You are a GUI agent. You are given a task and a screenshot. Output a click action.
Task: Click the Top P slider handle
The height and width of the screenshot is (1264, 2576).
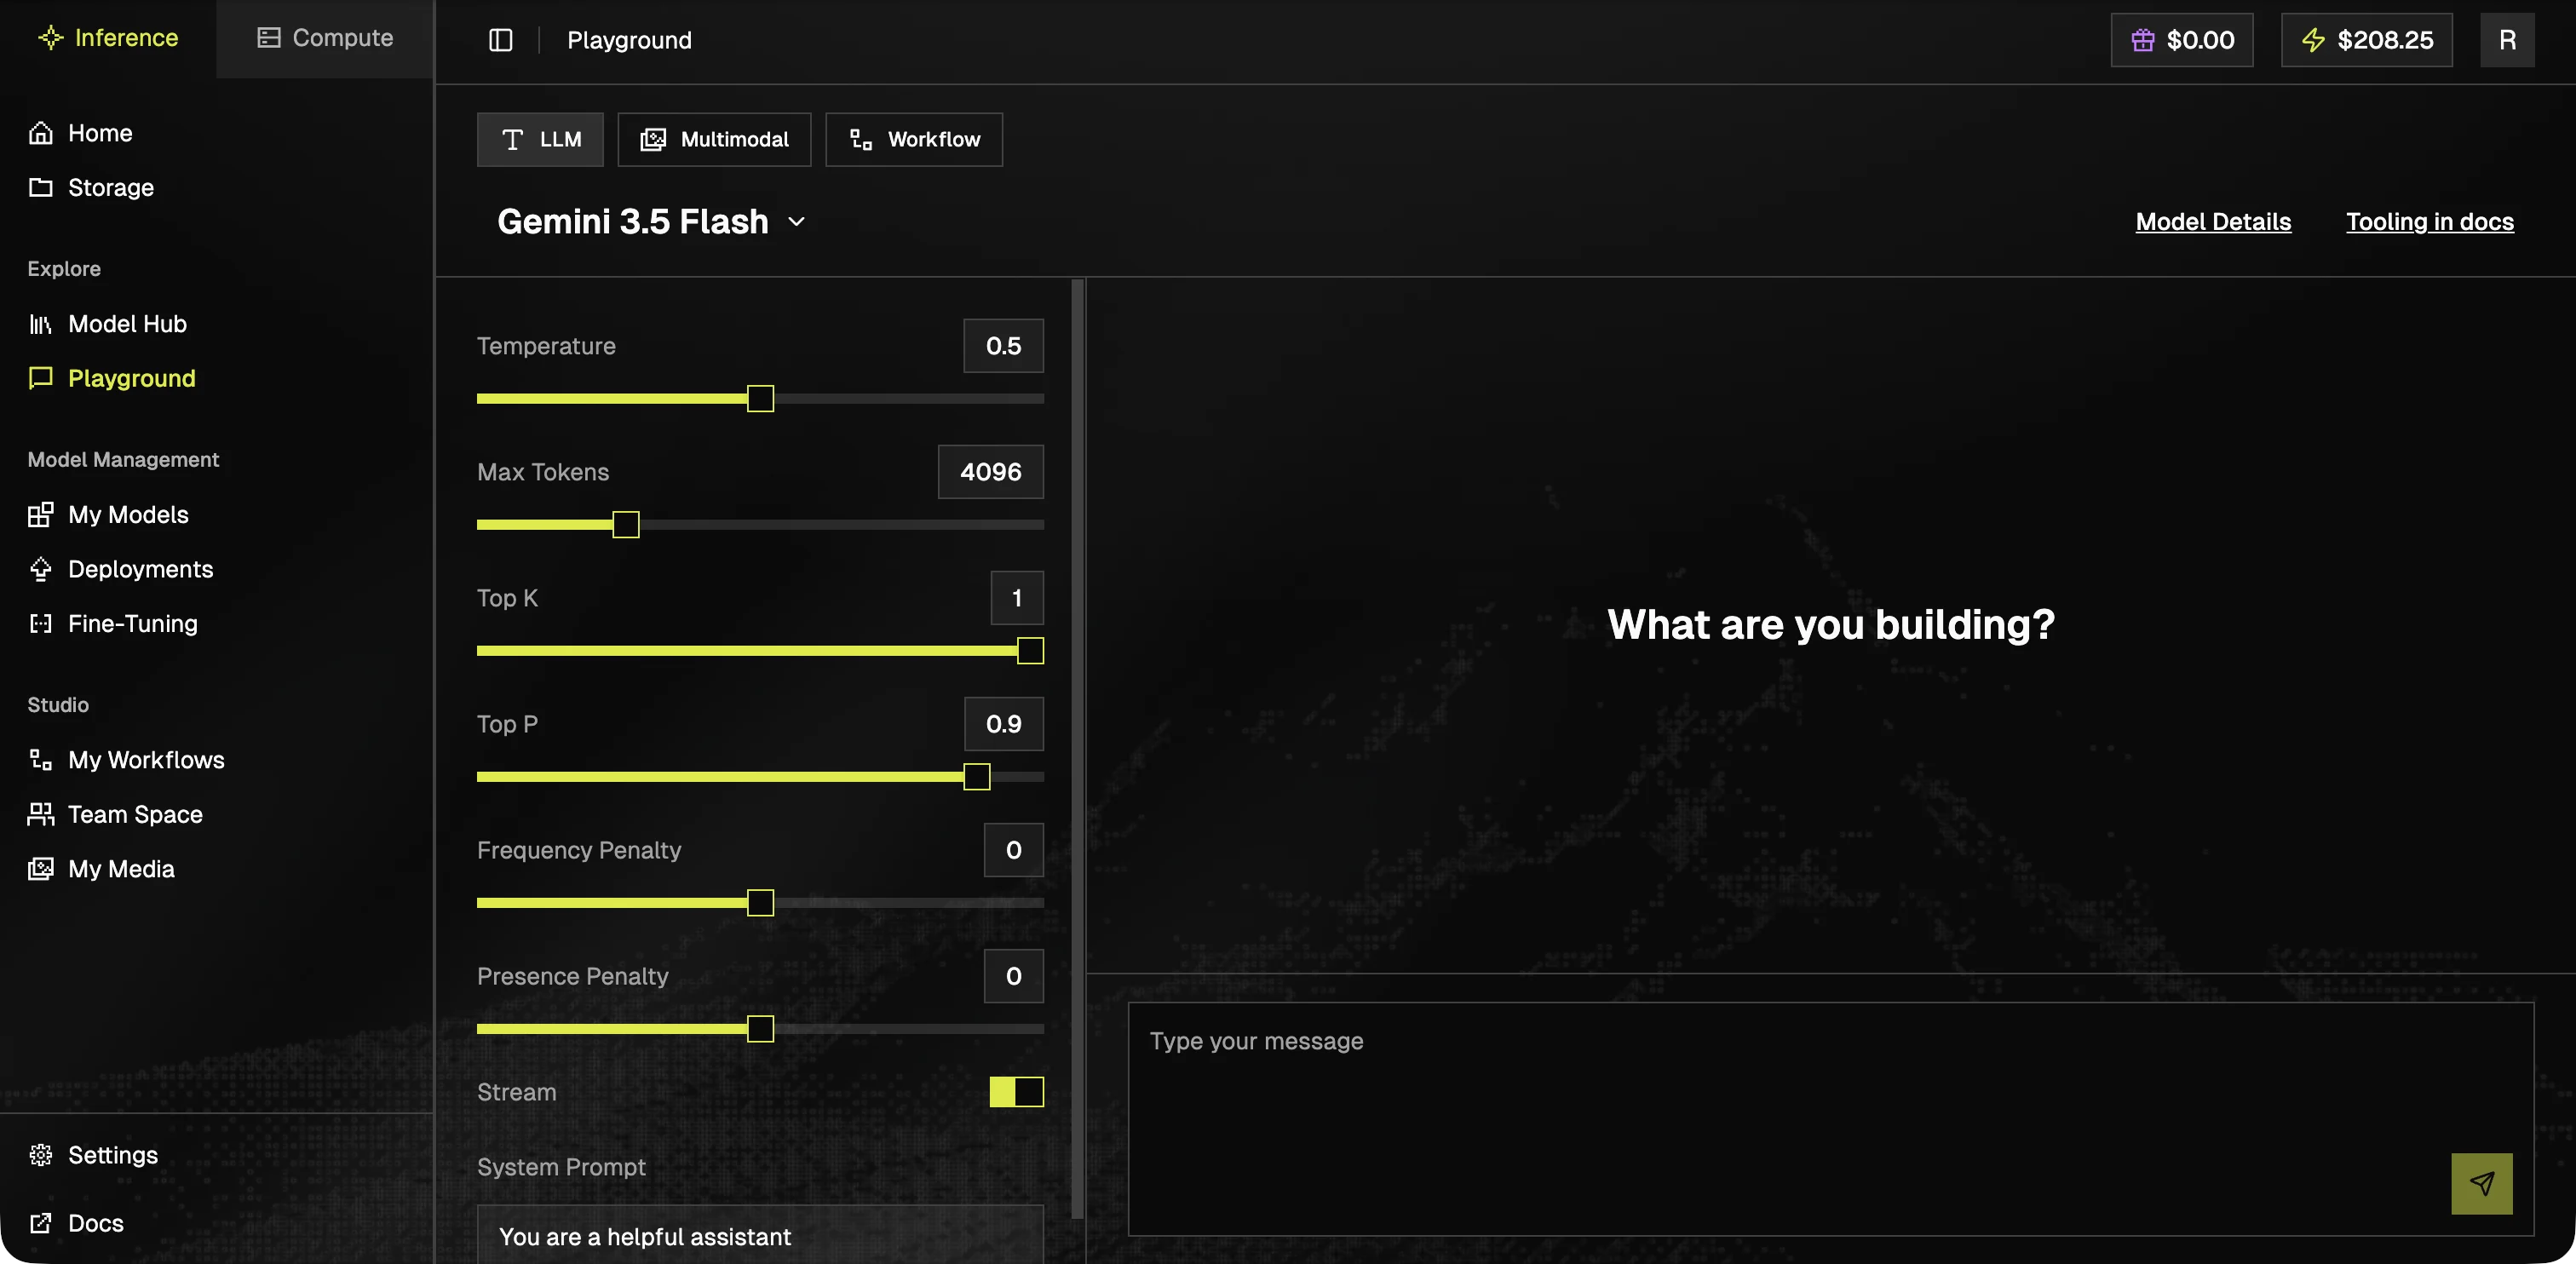[976, 776]
